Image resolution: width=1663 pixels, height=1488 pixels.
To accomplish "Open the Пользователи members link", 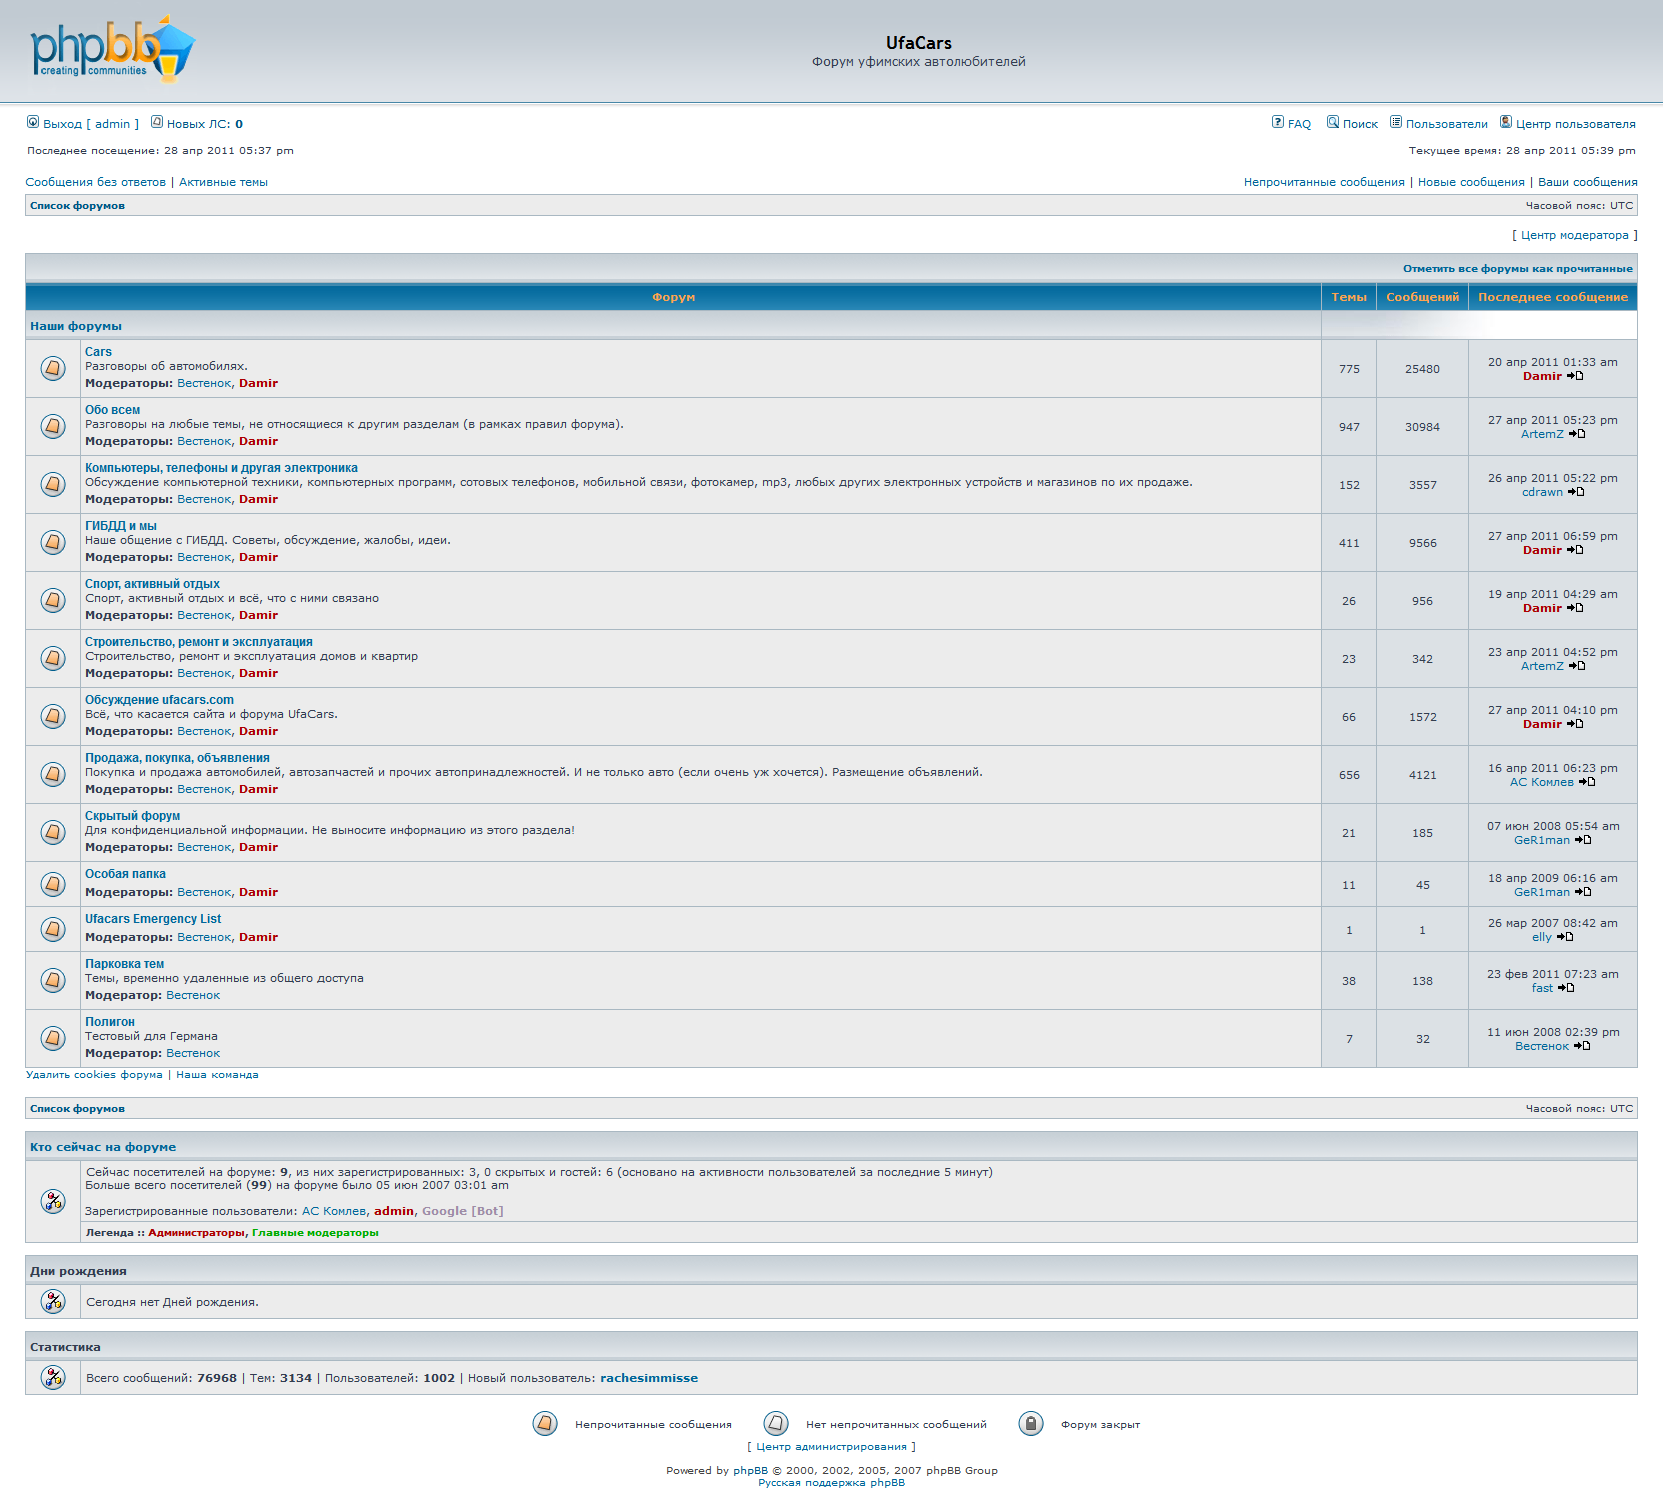I will (x=1446, y=124).
